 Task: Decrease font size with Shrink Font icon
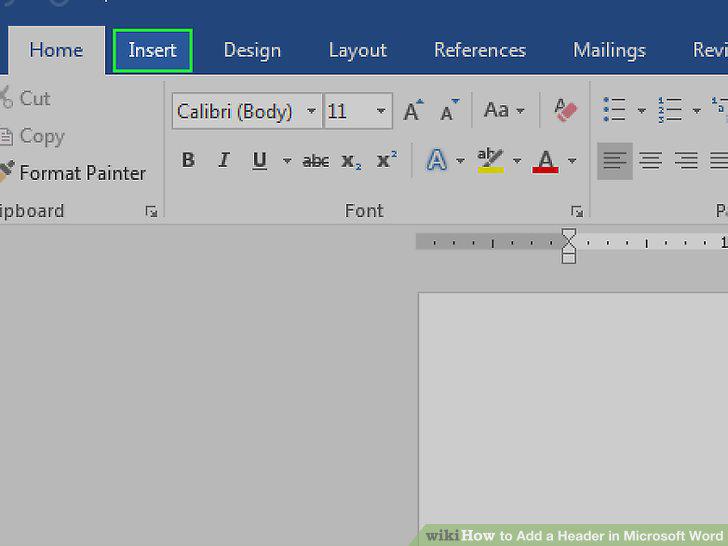tap(449, 110)
